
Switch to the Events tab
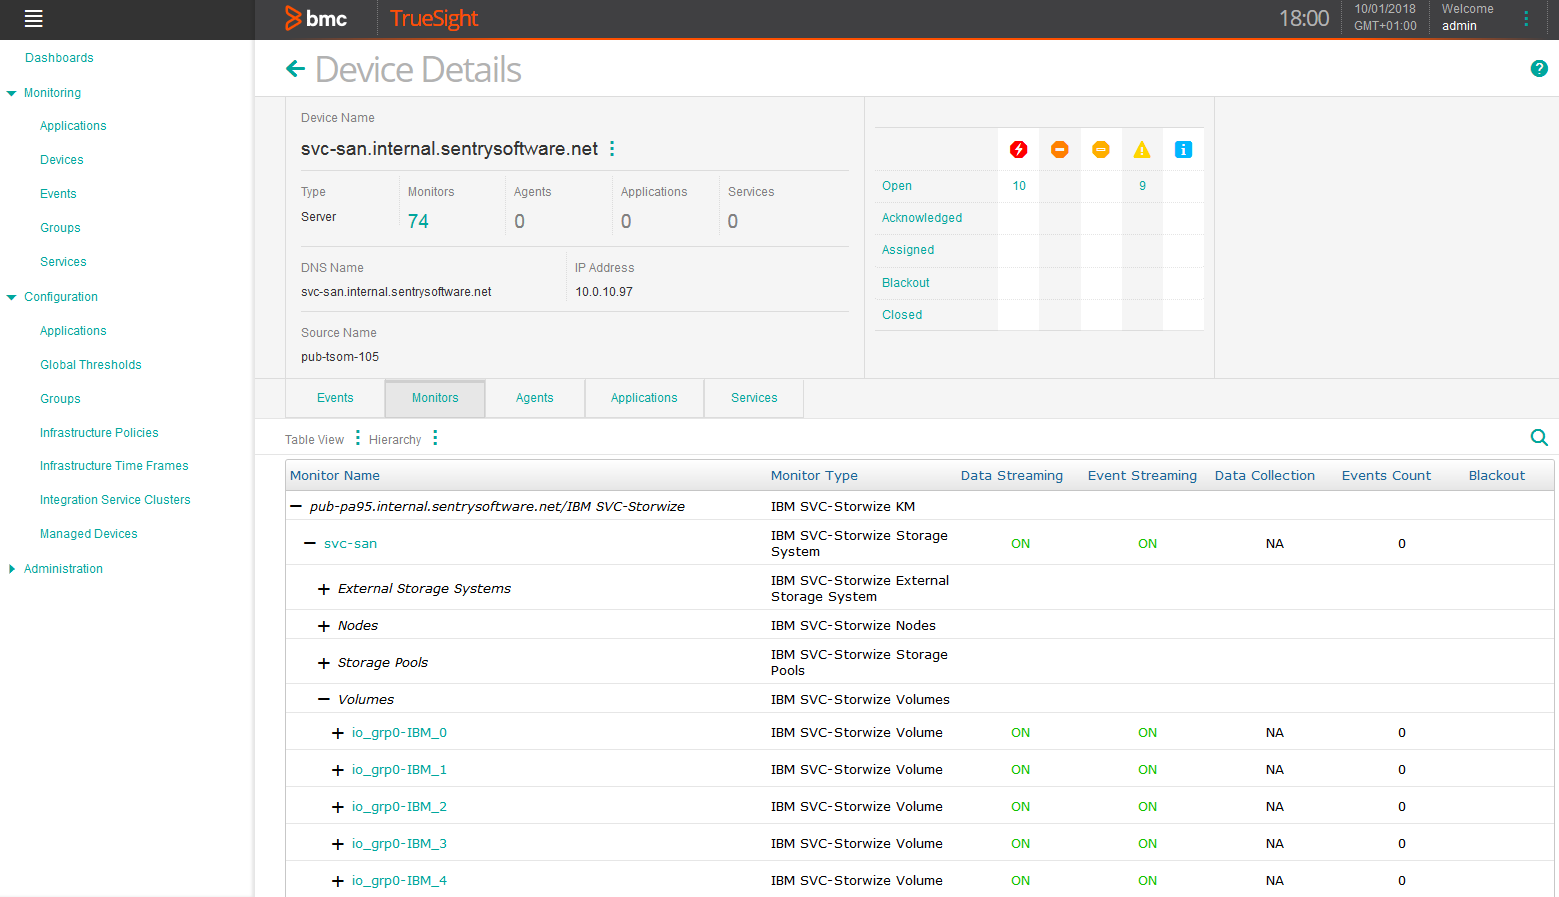(334, 398)
